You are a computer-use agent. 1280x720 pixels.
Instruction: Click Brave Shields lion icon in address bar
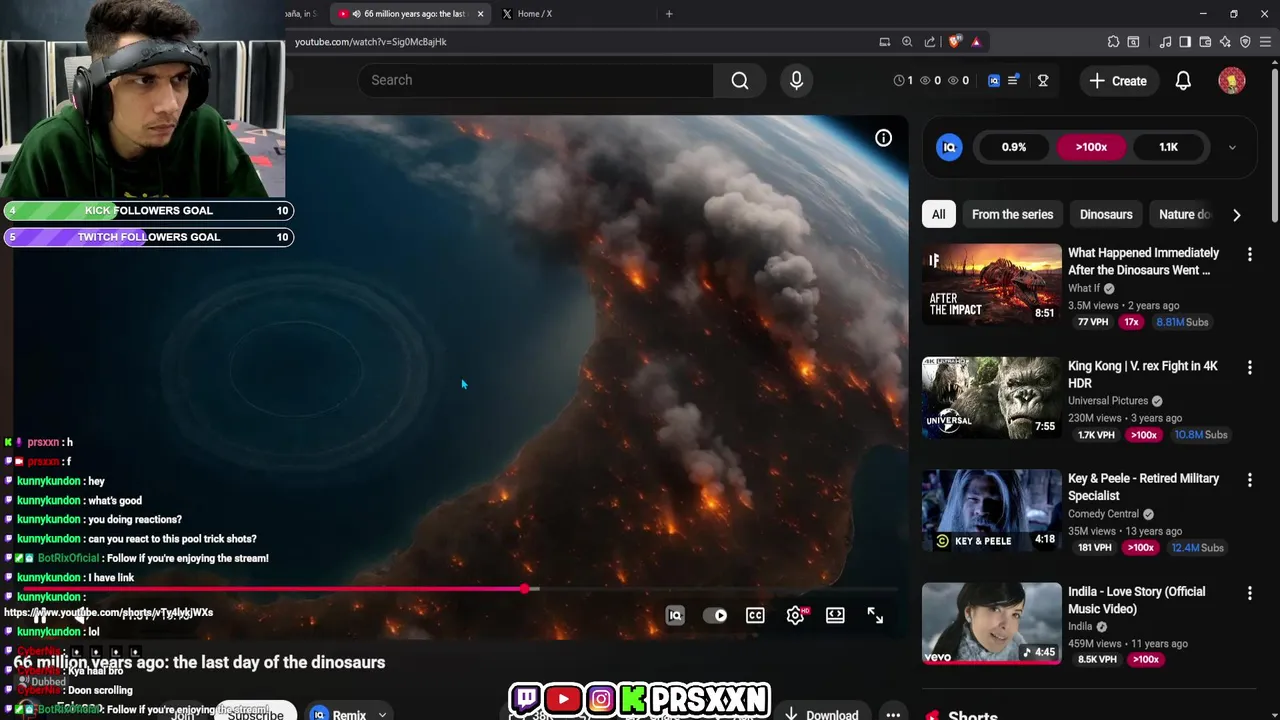[x=954, y=42]
